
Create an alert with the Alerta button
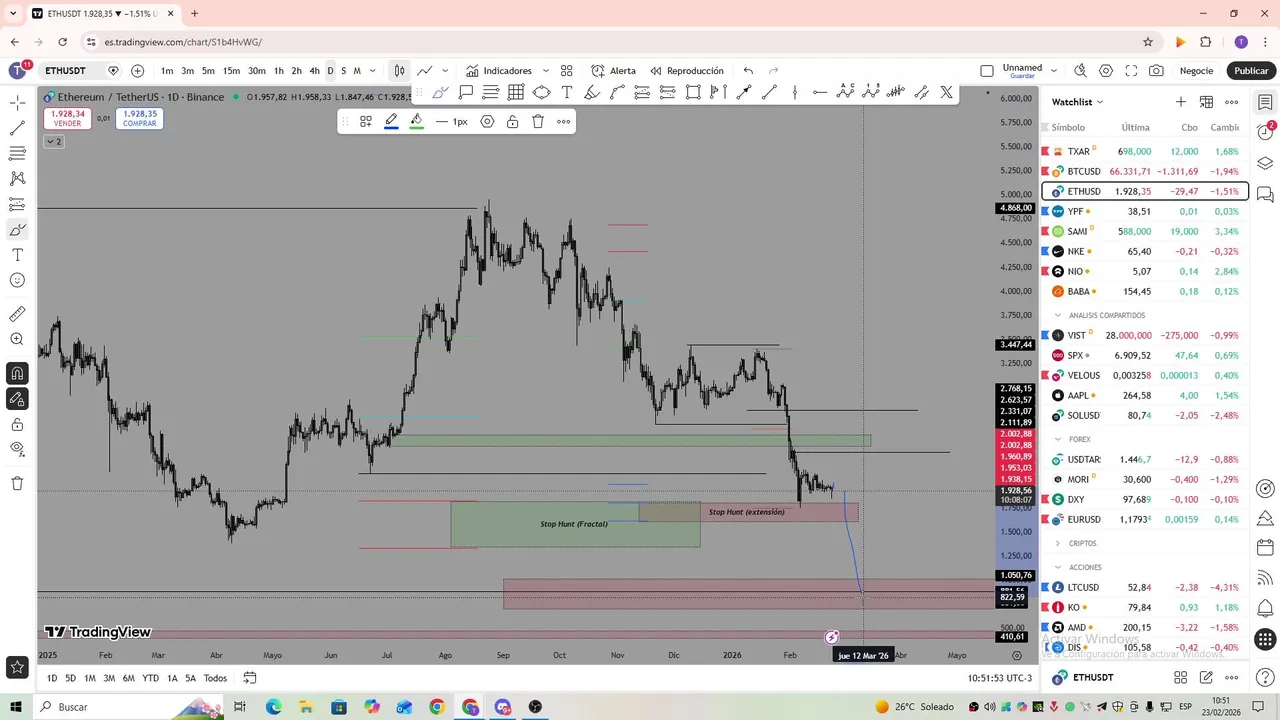(613, 71)
